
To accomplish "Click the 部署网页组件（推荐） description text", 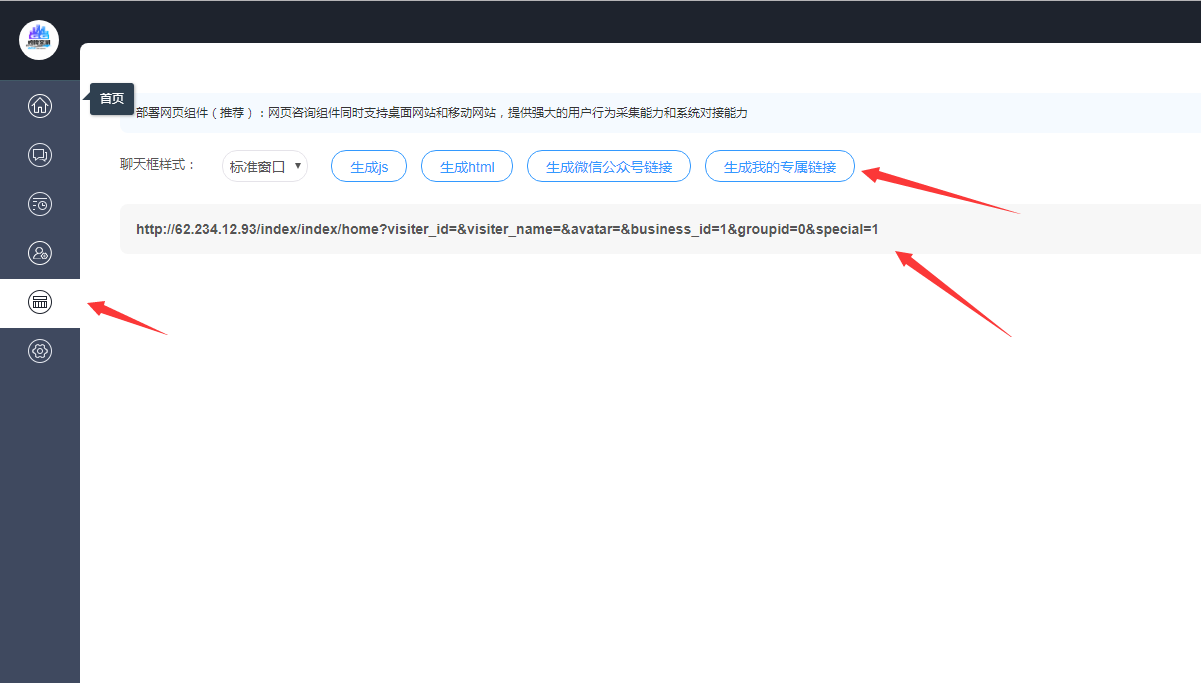I will coord(441,113).
